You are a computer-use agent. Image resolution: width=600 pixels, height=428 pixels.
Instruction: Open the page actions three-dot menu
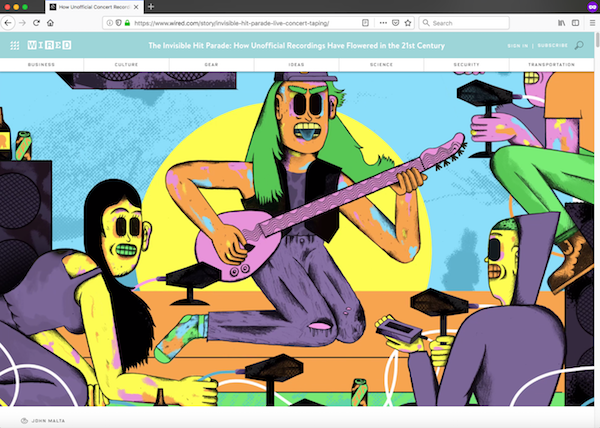point(381,22)
